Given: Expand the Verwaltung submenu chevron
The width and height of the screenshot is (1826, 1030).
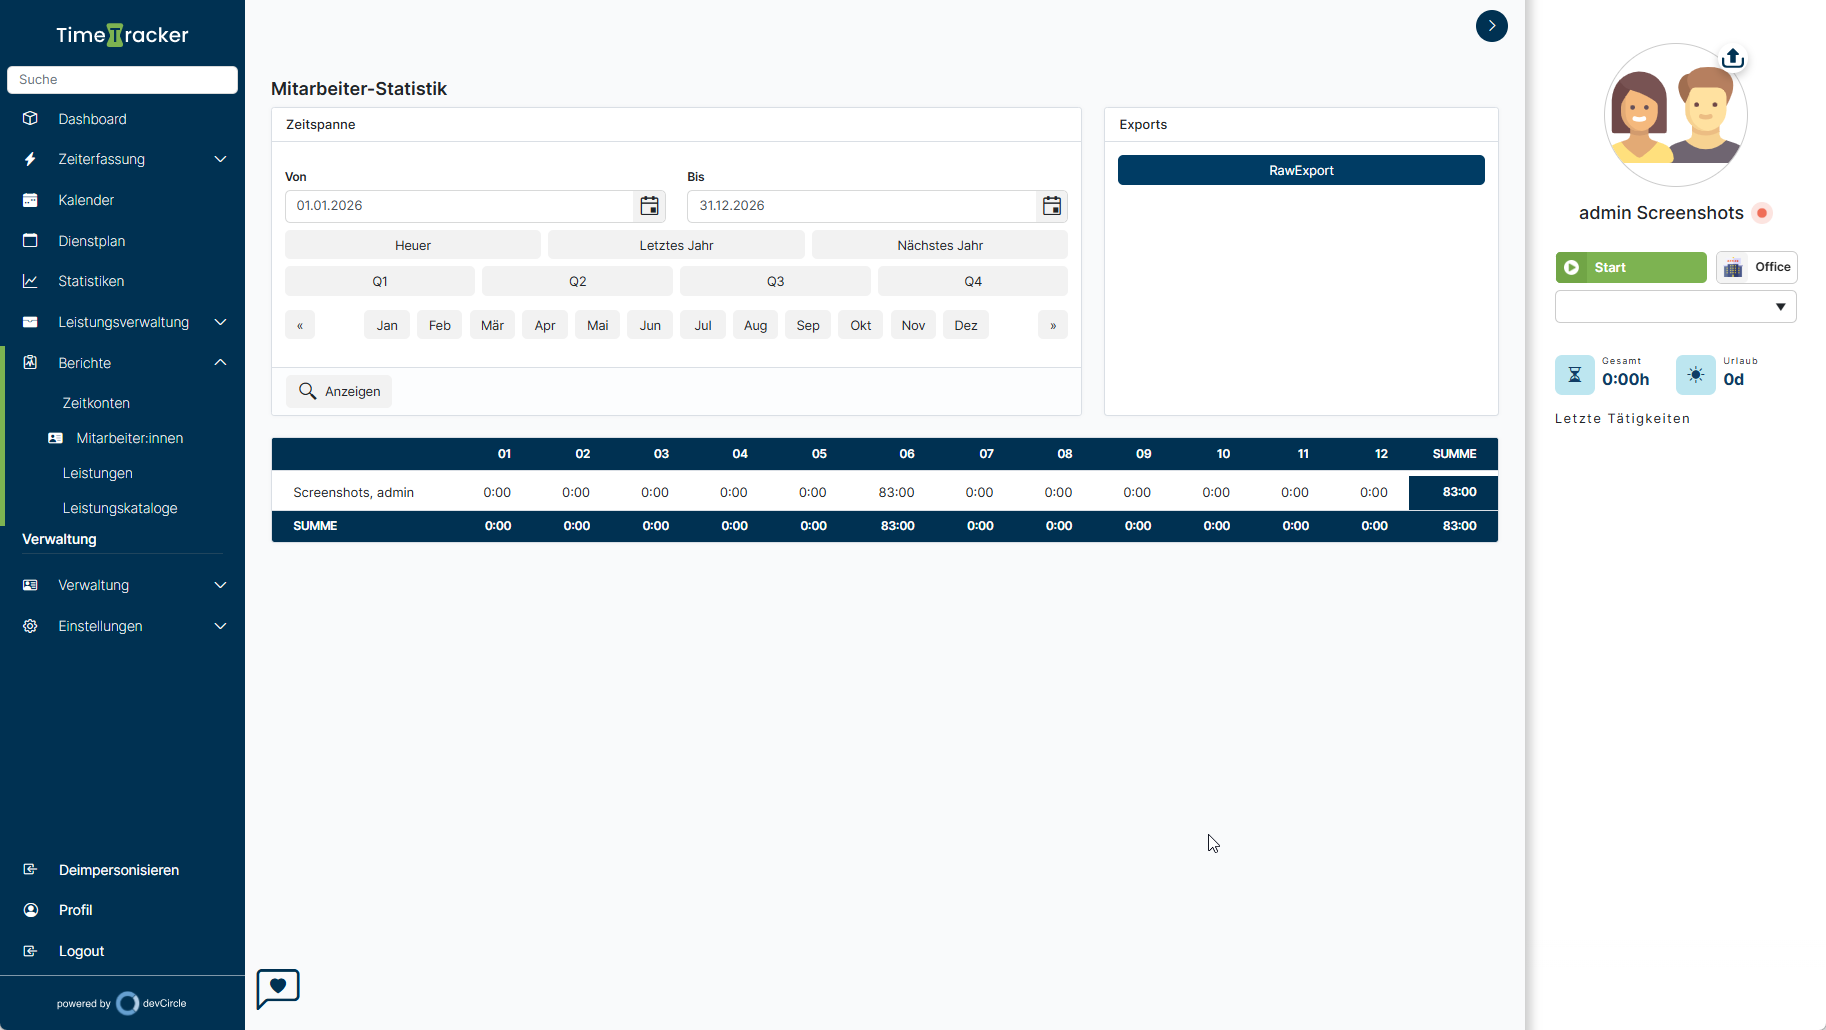Looking at the screenshot, I should tap(220, 585).
